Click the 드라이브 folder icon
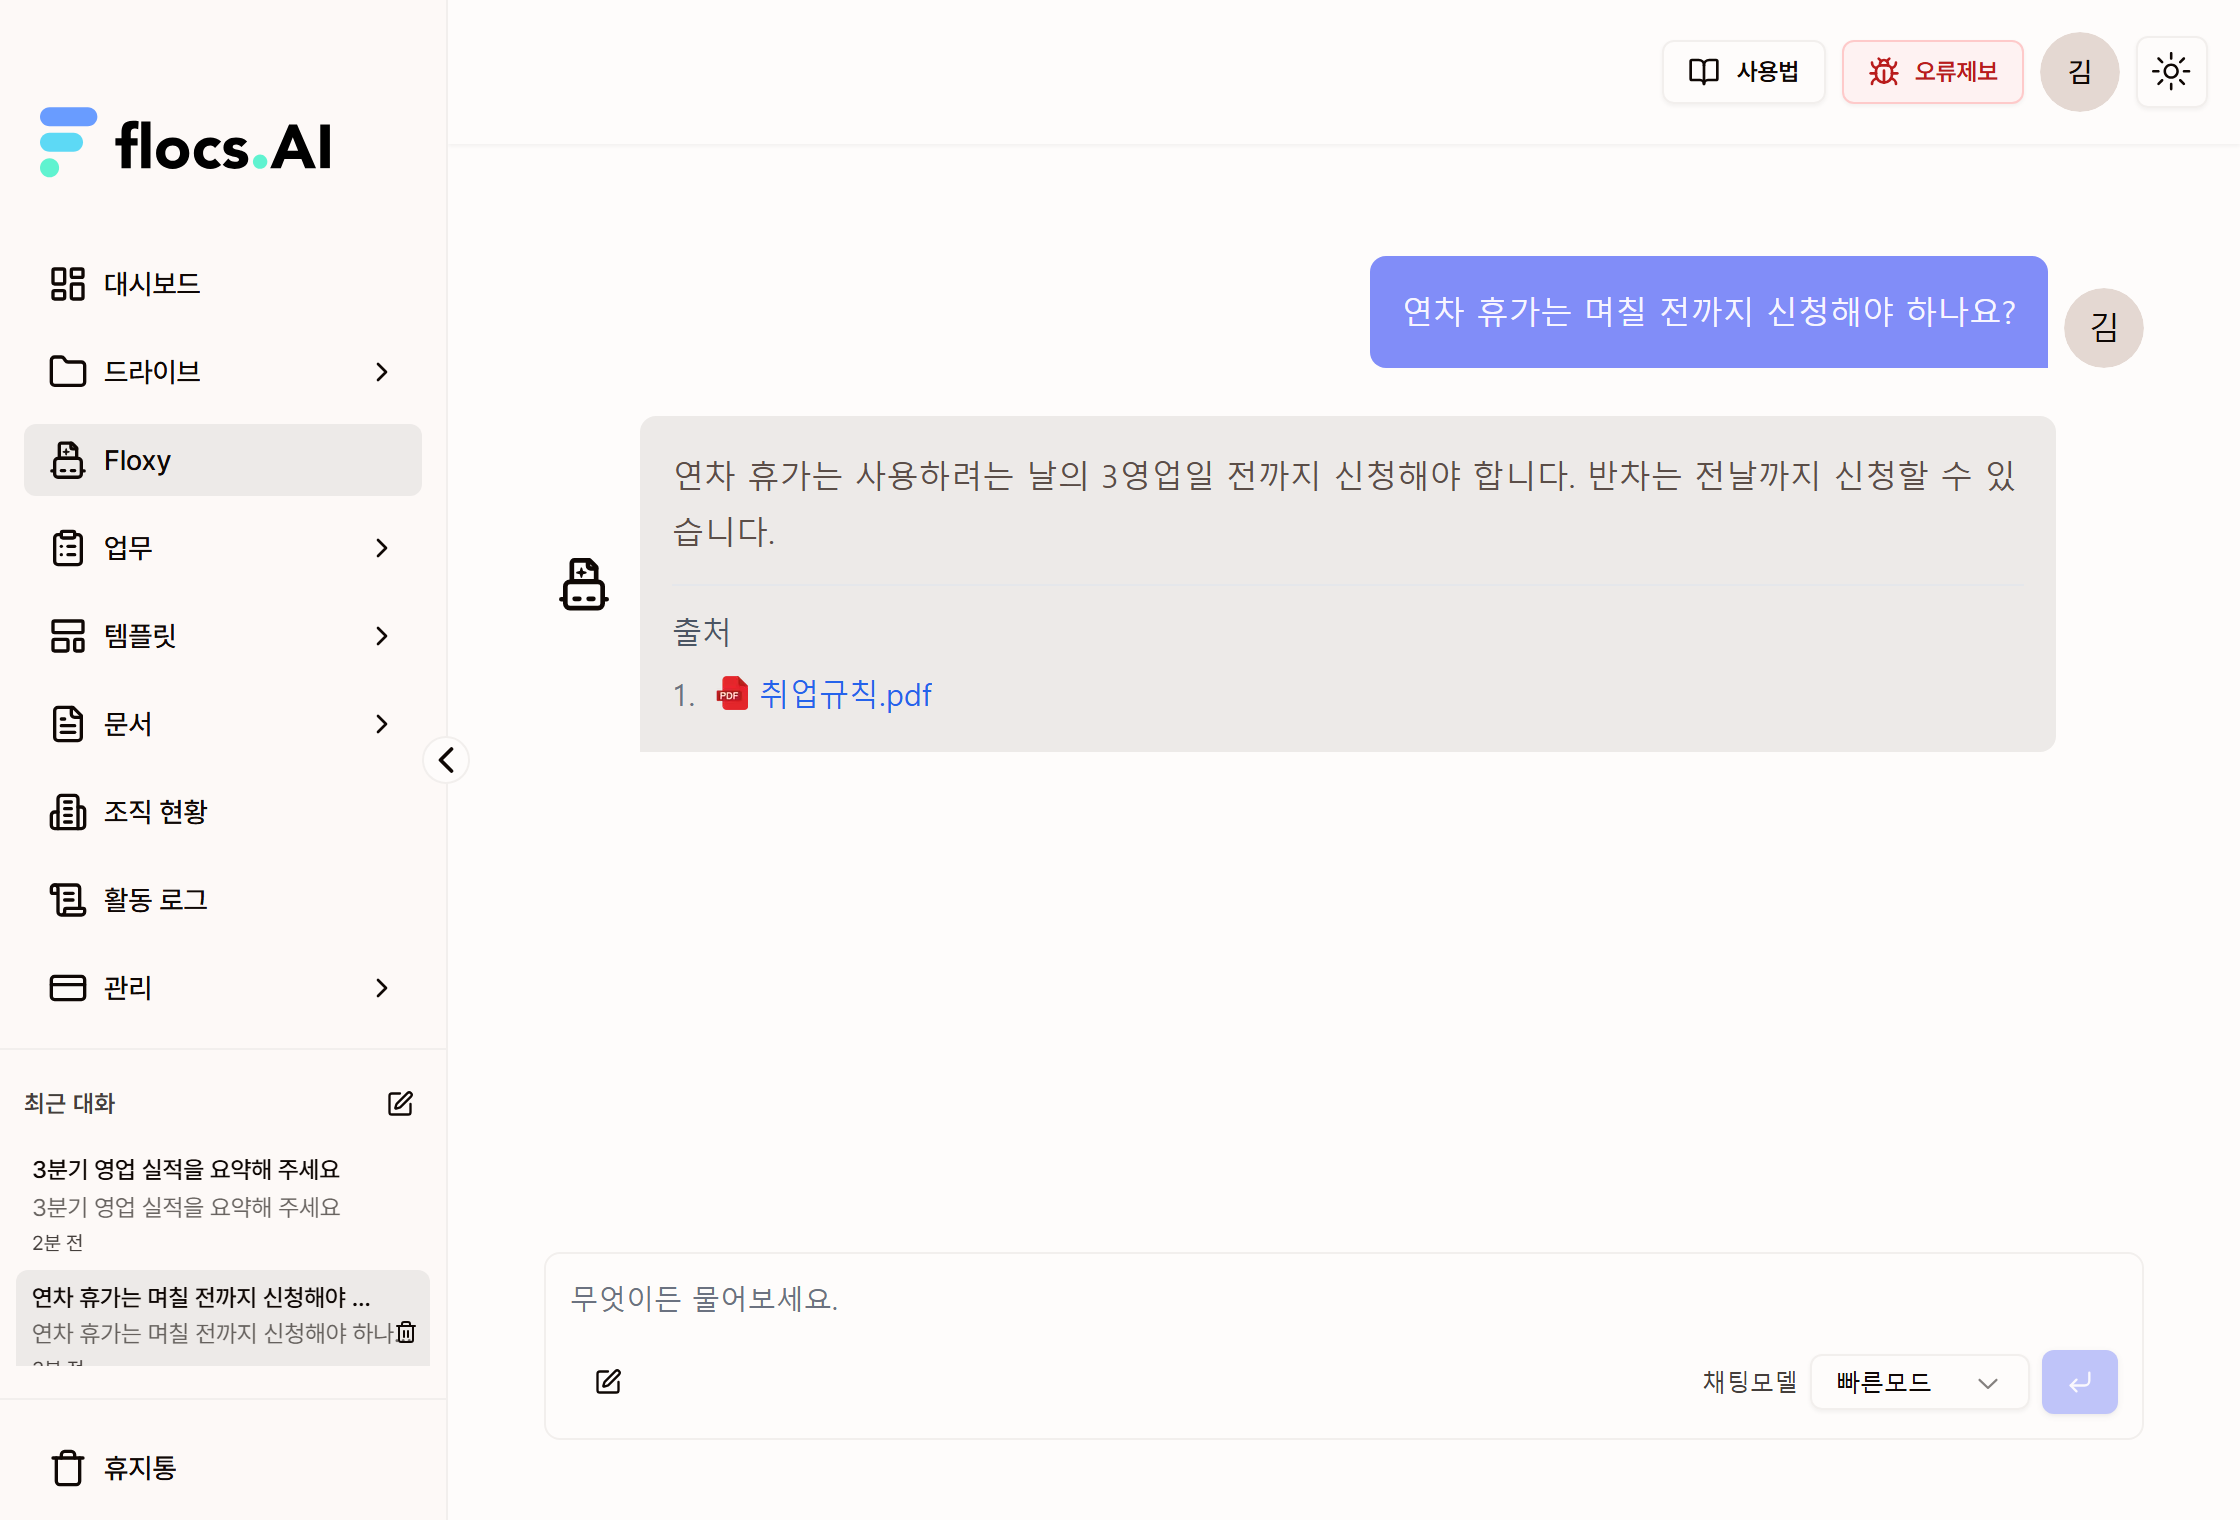This screenshot has height=1520, width=2240. [x=68, y=372]
